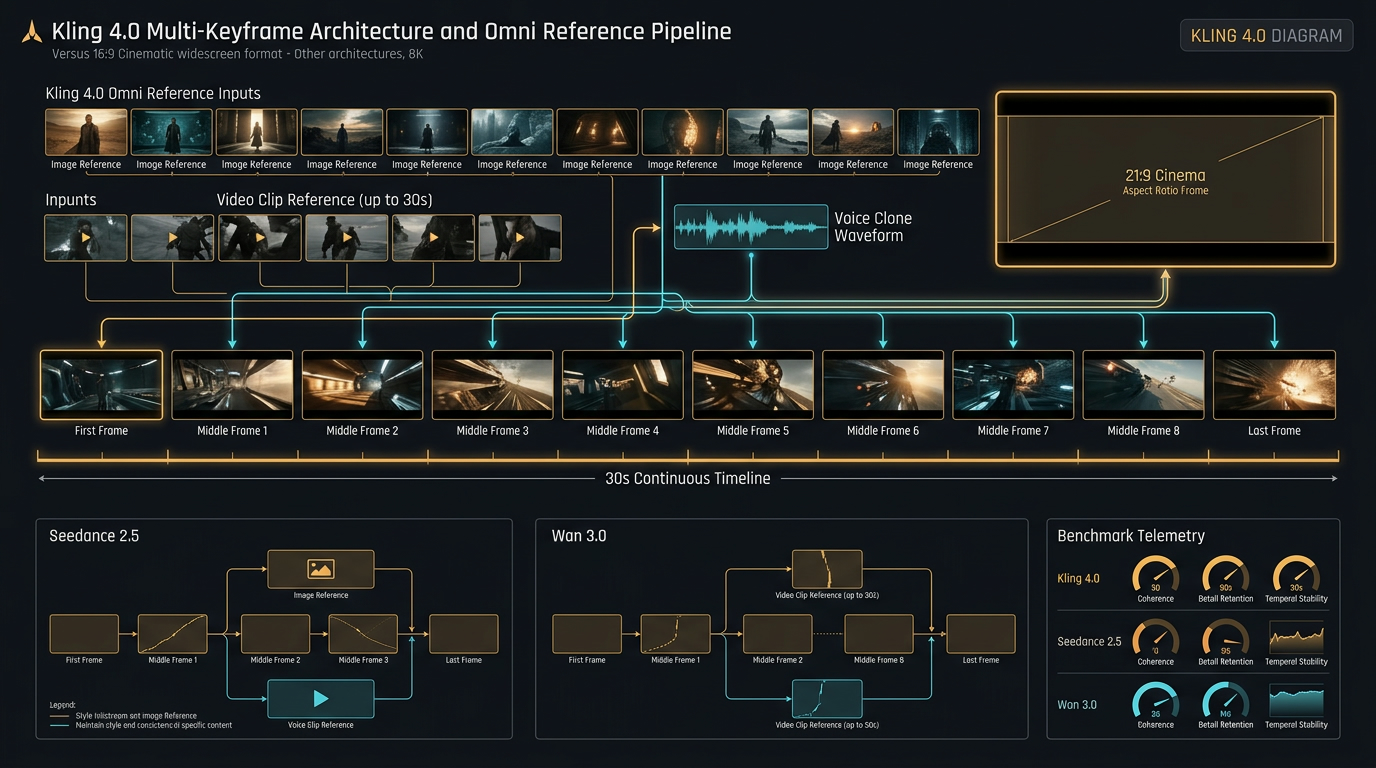Select the Kling 4.0 Temporal Stability gauge
Image resolution: width=1376 pixels, height=768 pixels.
click(1296, 574)
